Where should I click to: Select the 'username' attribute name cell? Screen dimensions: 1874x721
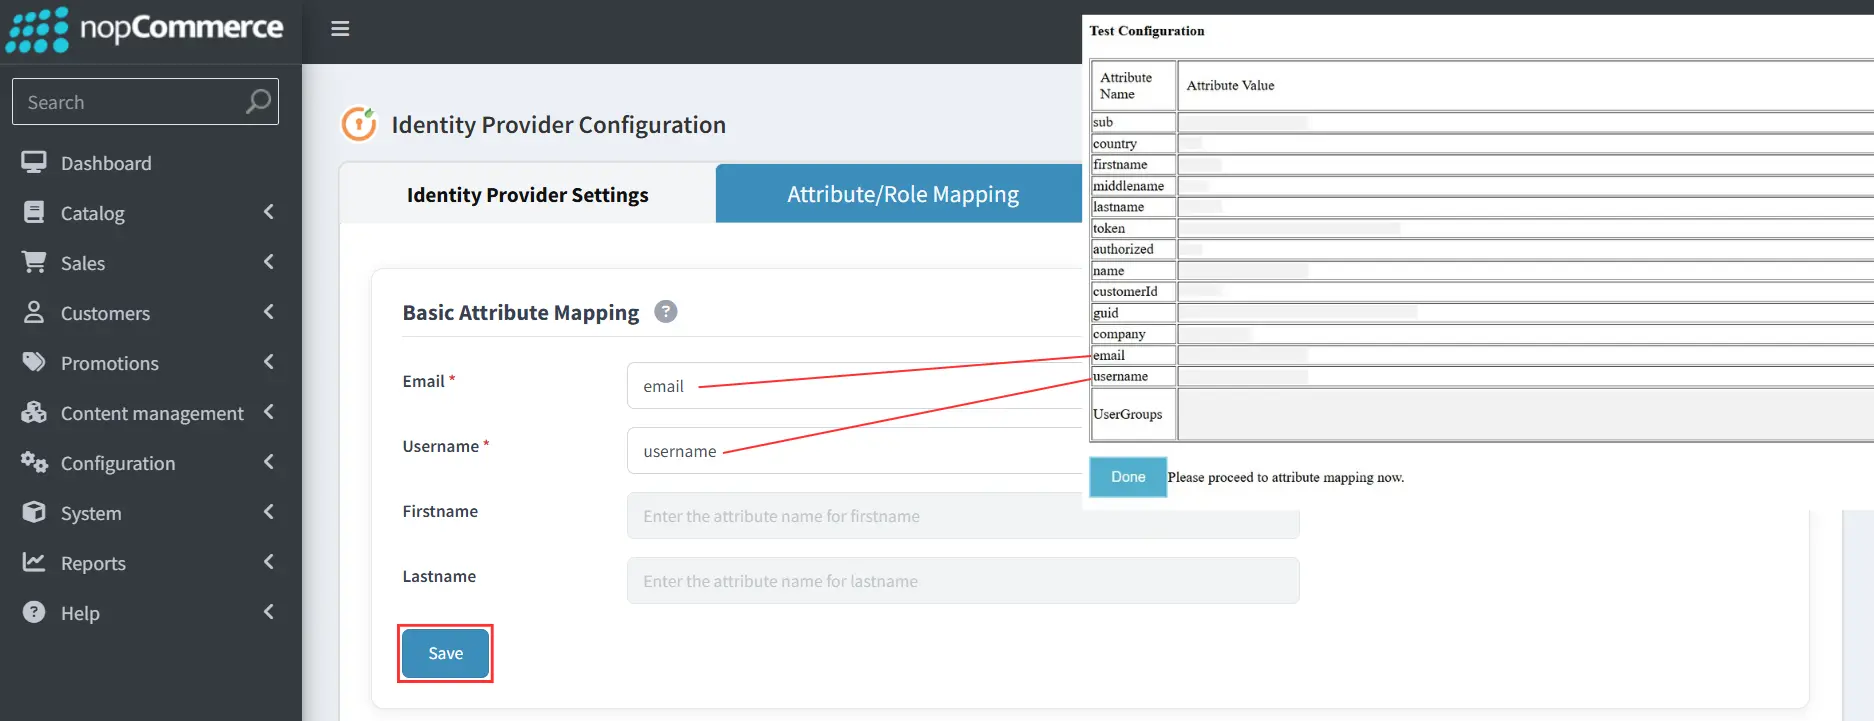coord(1133,376)
